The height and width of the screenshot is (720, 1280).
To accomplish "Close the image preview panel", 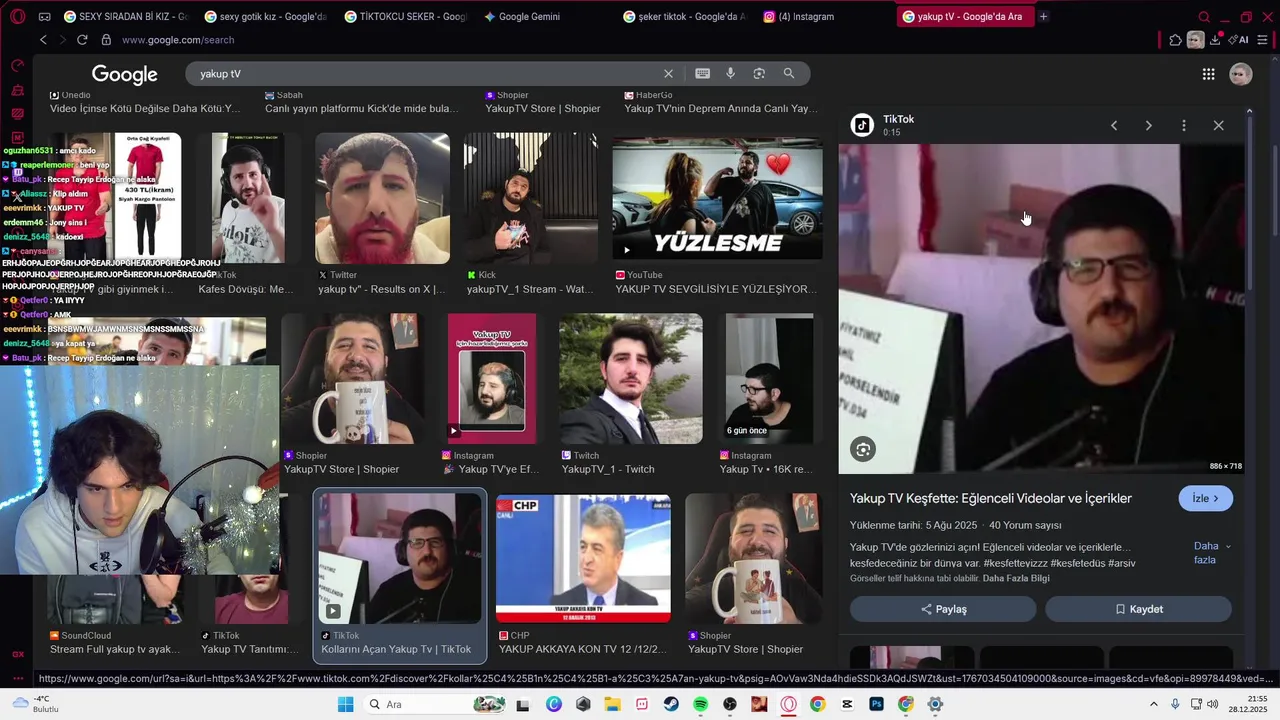I will point(1218,126).
